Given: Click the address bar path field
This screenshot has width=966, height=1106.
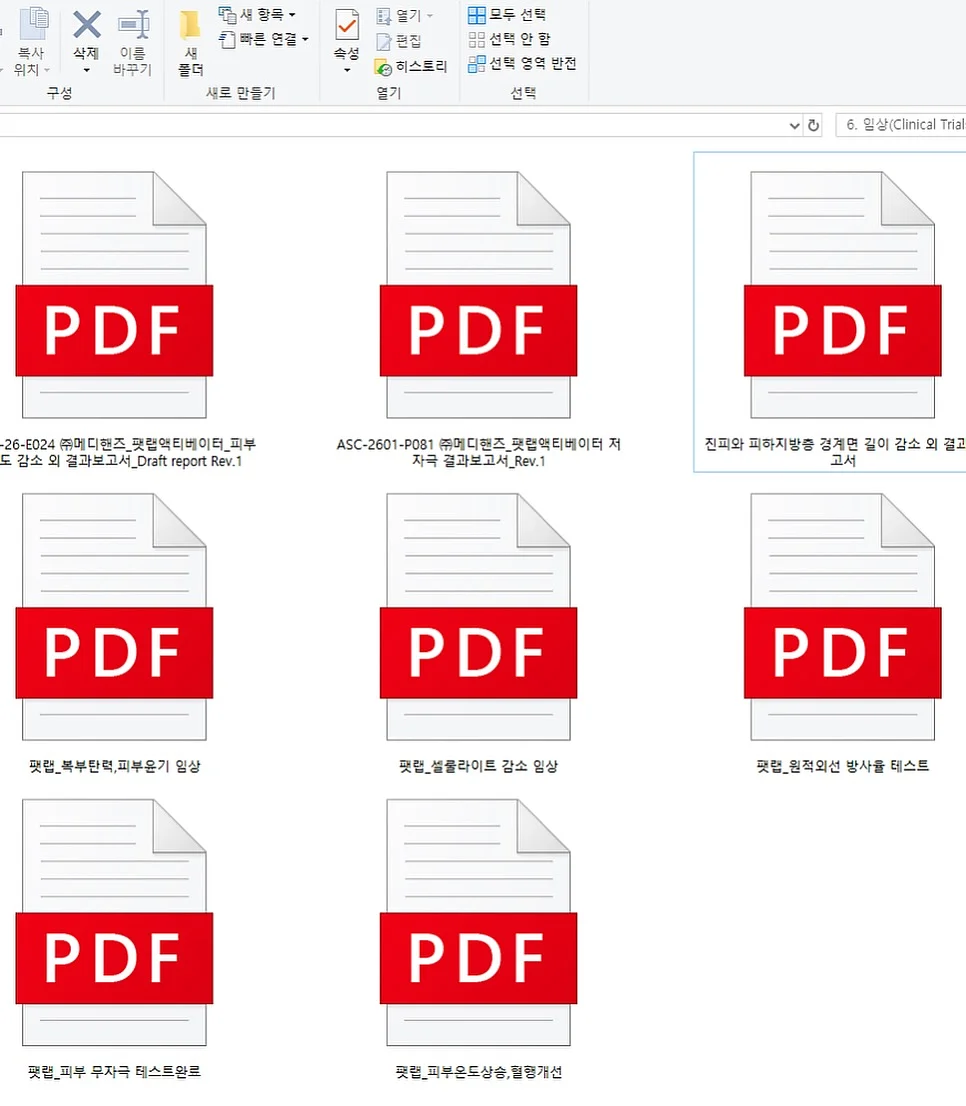Looking at the screenshot, I should pos(391,126).
